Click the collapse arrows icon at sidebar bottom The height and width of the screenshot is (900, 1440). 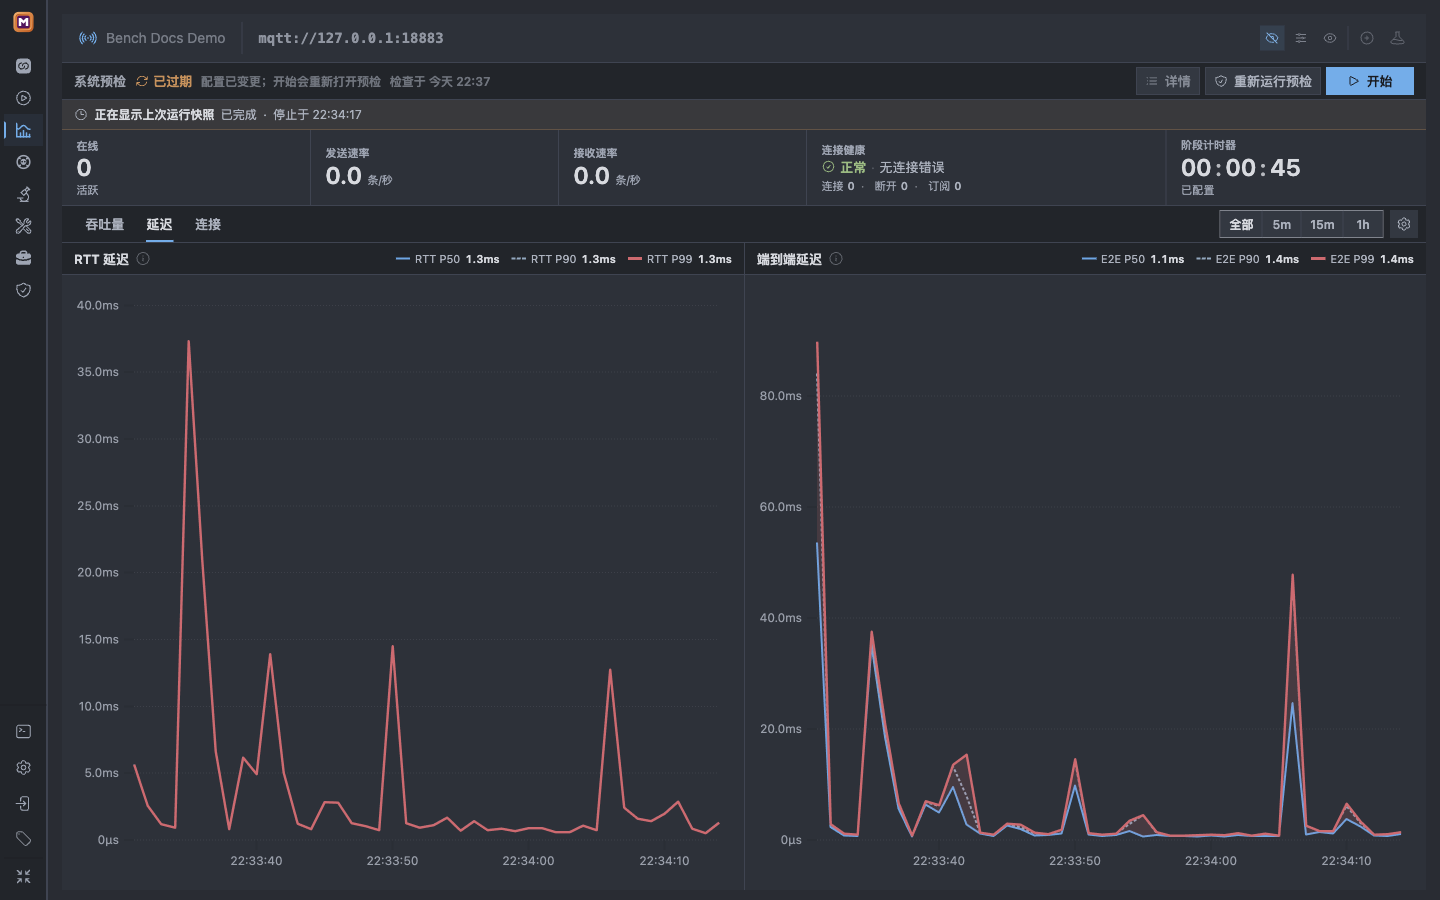pyautogui.click(x=23, y=877)
